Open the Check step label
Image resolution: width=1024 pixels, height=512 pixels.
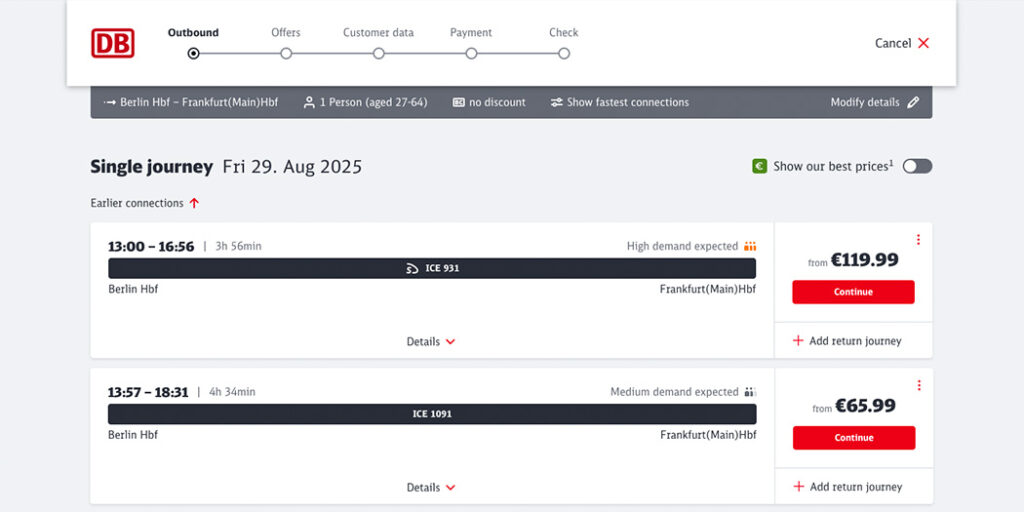tap(564, 33)
